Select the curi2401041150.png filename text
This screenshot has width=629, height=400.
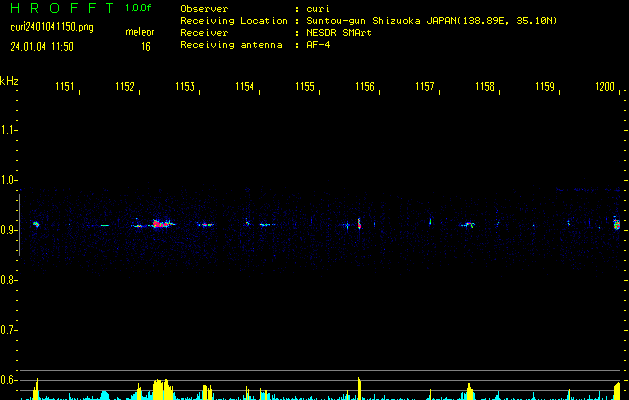pos(50,27)
